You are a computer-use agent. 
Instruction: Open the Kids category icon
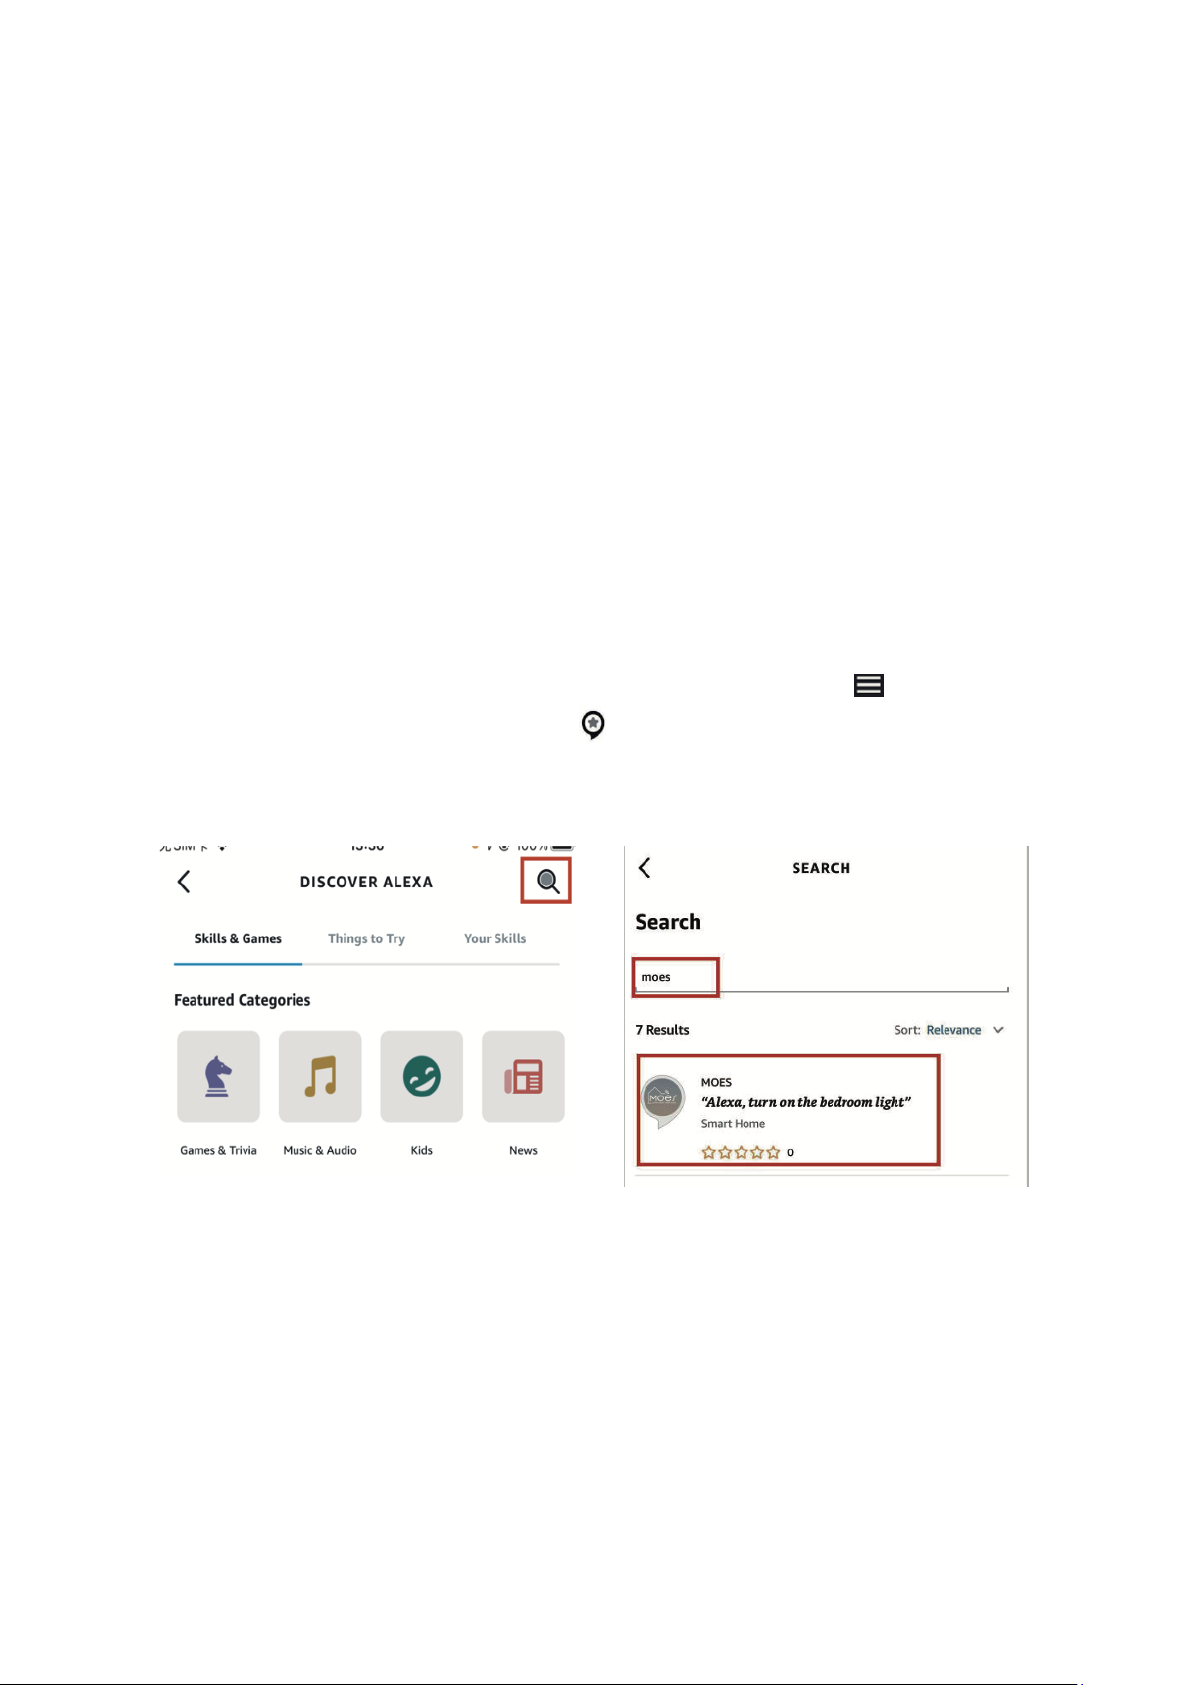(422, 1076)
